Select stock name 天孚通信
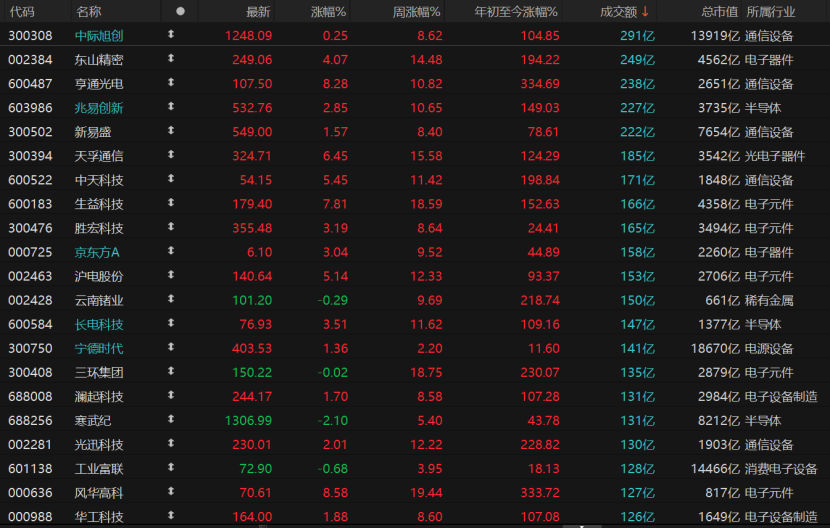 click(99, 156)
